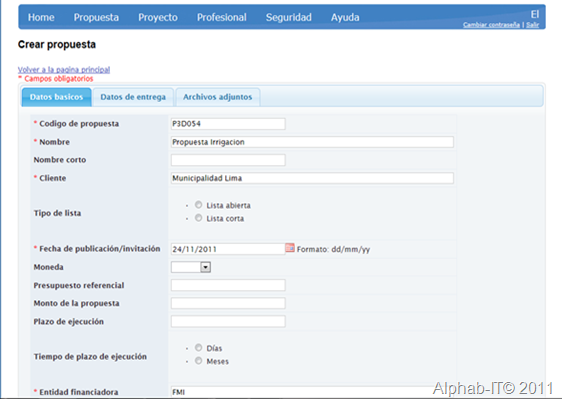Focus the Nombre corto input
The height and width of the screenshot is (399, 562).
pyautogui.click(x=228, y=160)
